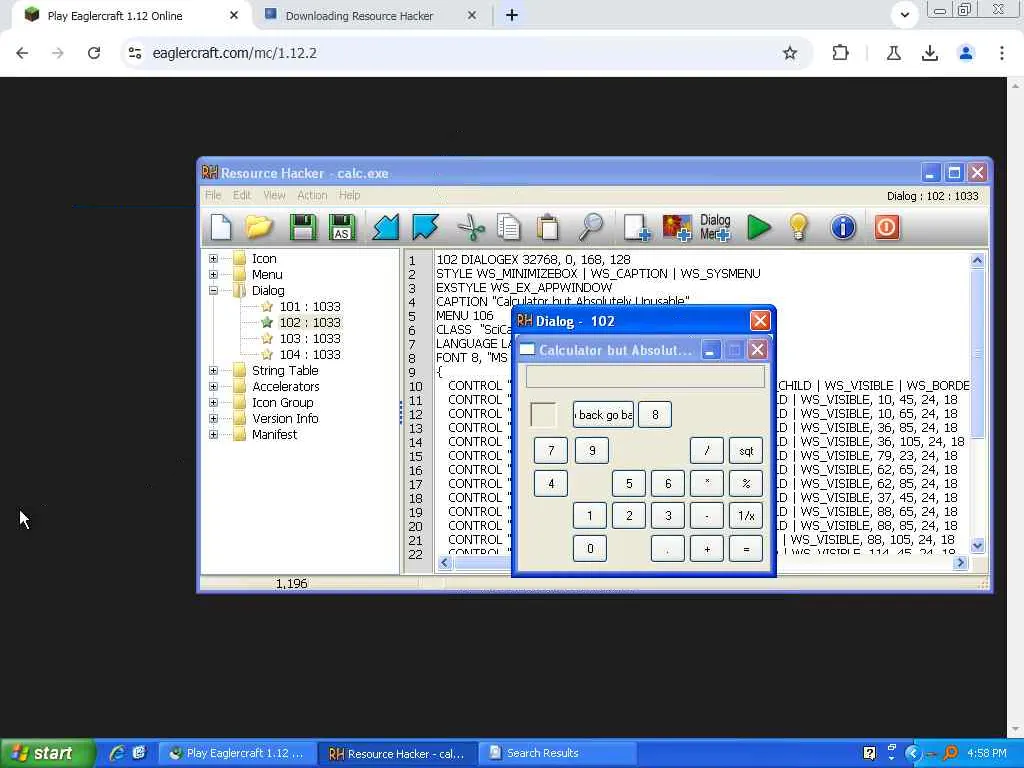Click the sqt button in the calculator dialog
The width and height of the screenshot is (1024, 768).
[x=746, y=451]
